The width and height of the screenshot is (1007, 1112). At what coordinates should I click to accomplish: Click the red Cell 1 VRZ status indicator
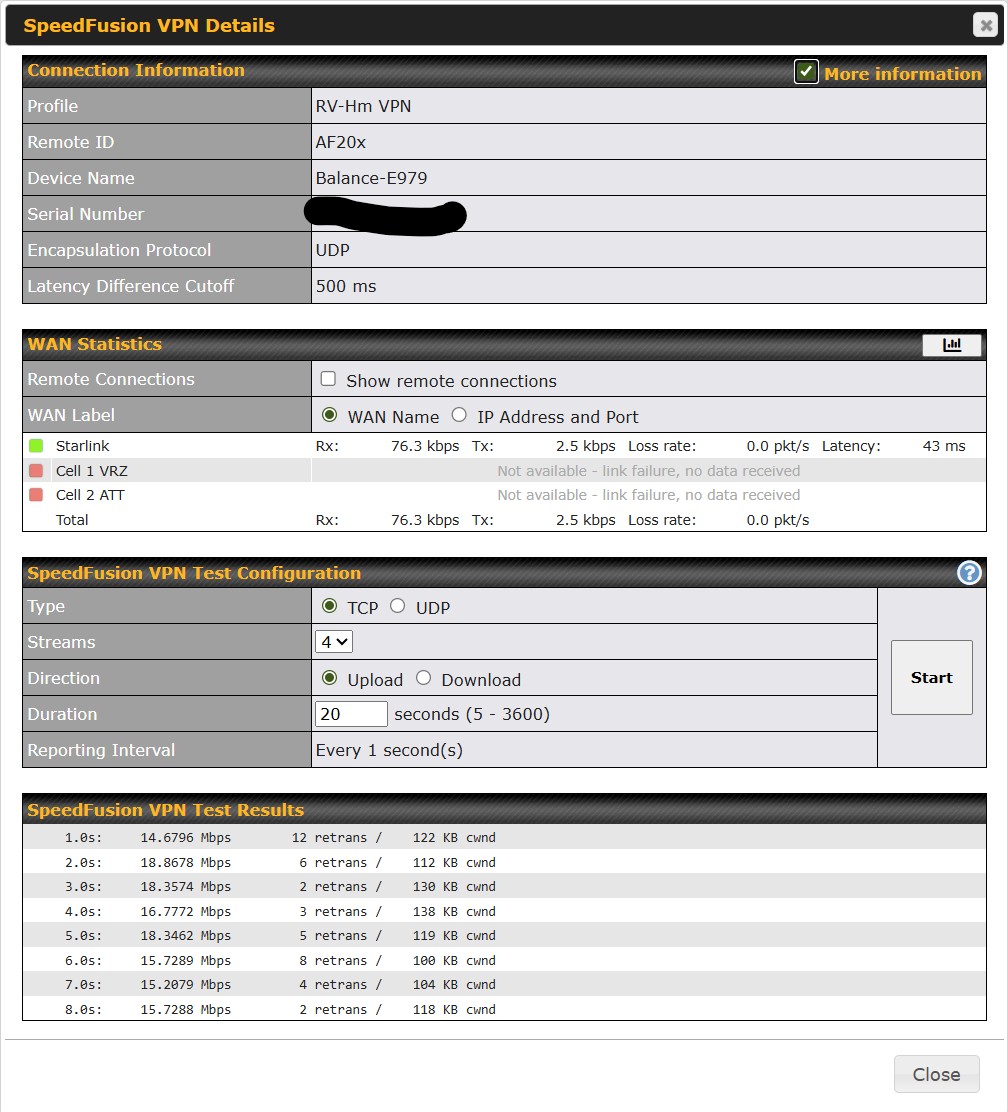point(36,471)
